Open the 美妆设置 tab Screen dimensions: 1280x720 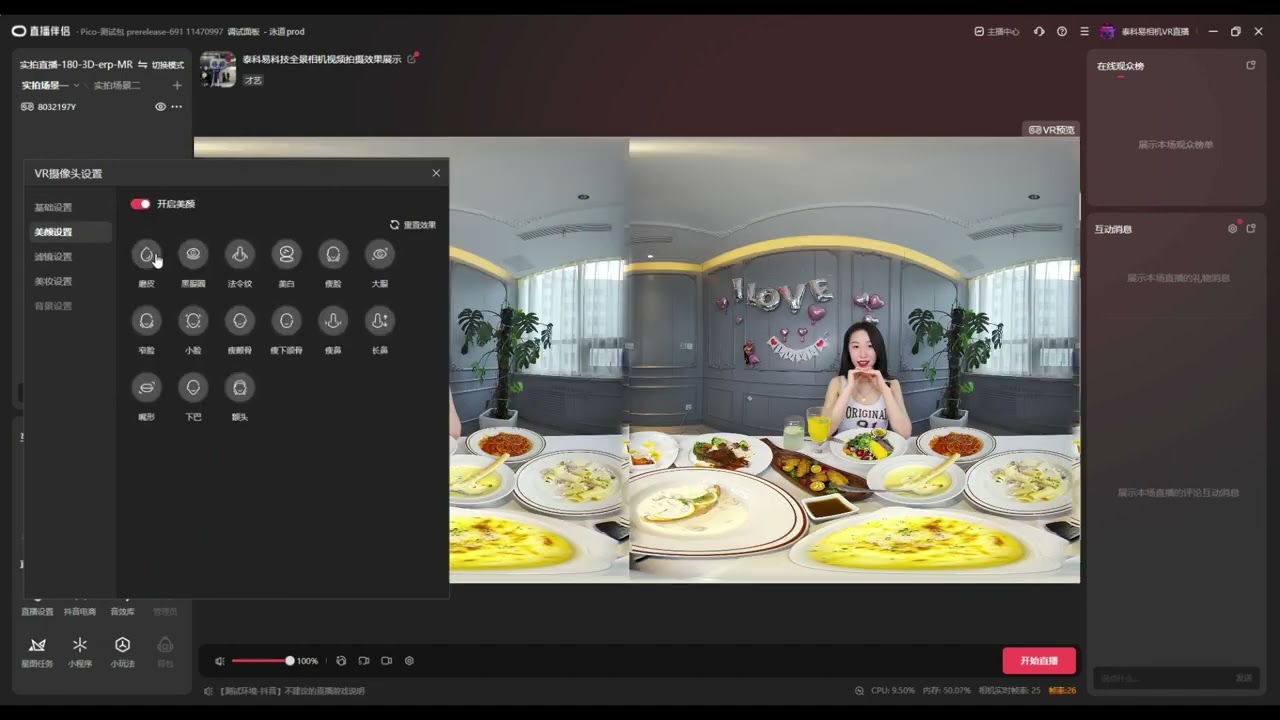(54, 281)
